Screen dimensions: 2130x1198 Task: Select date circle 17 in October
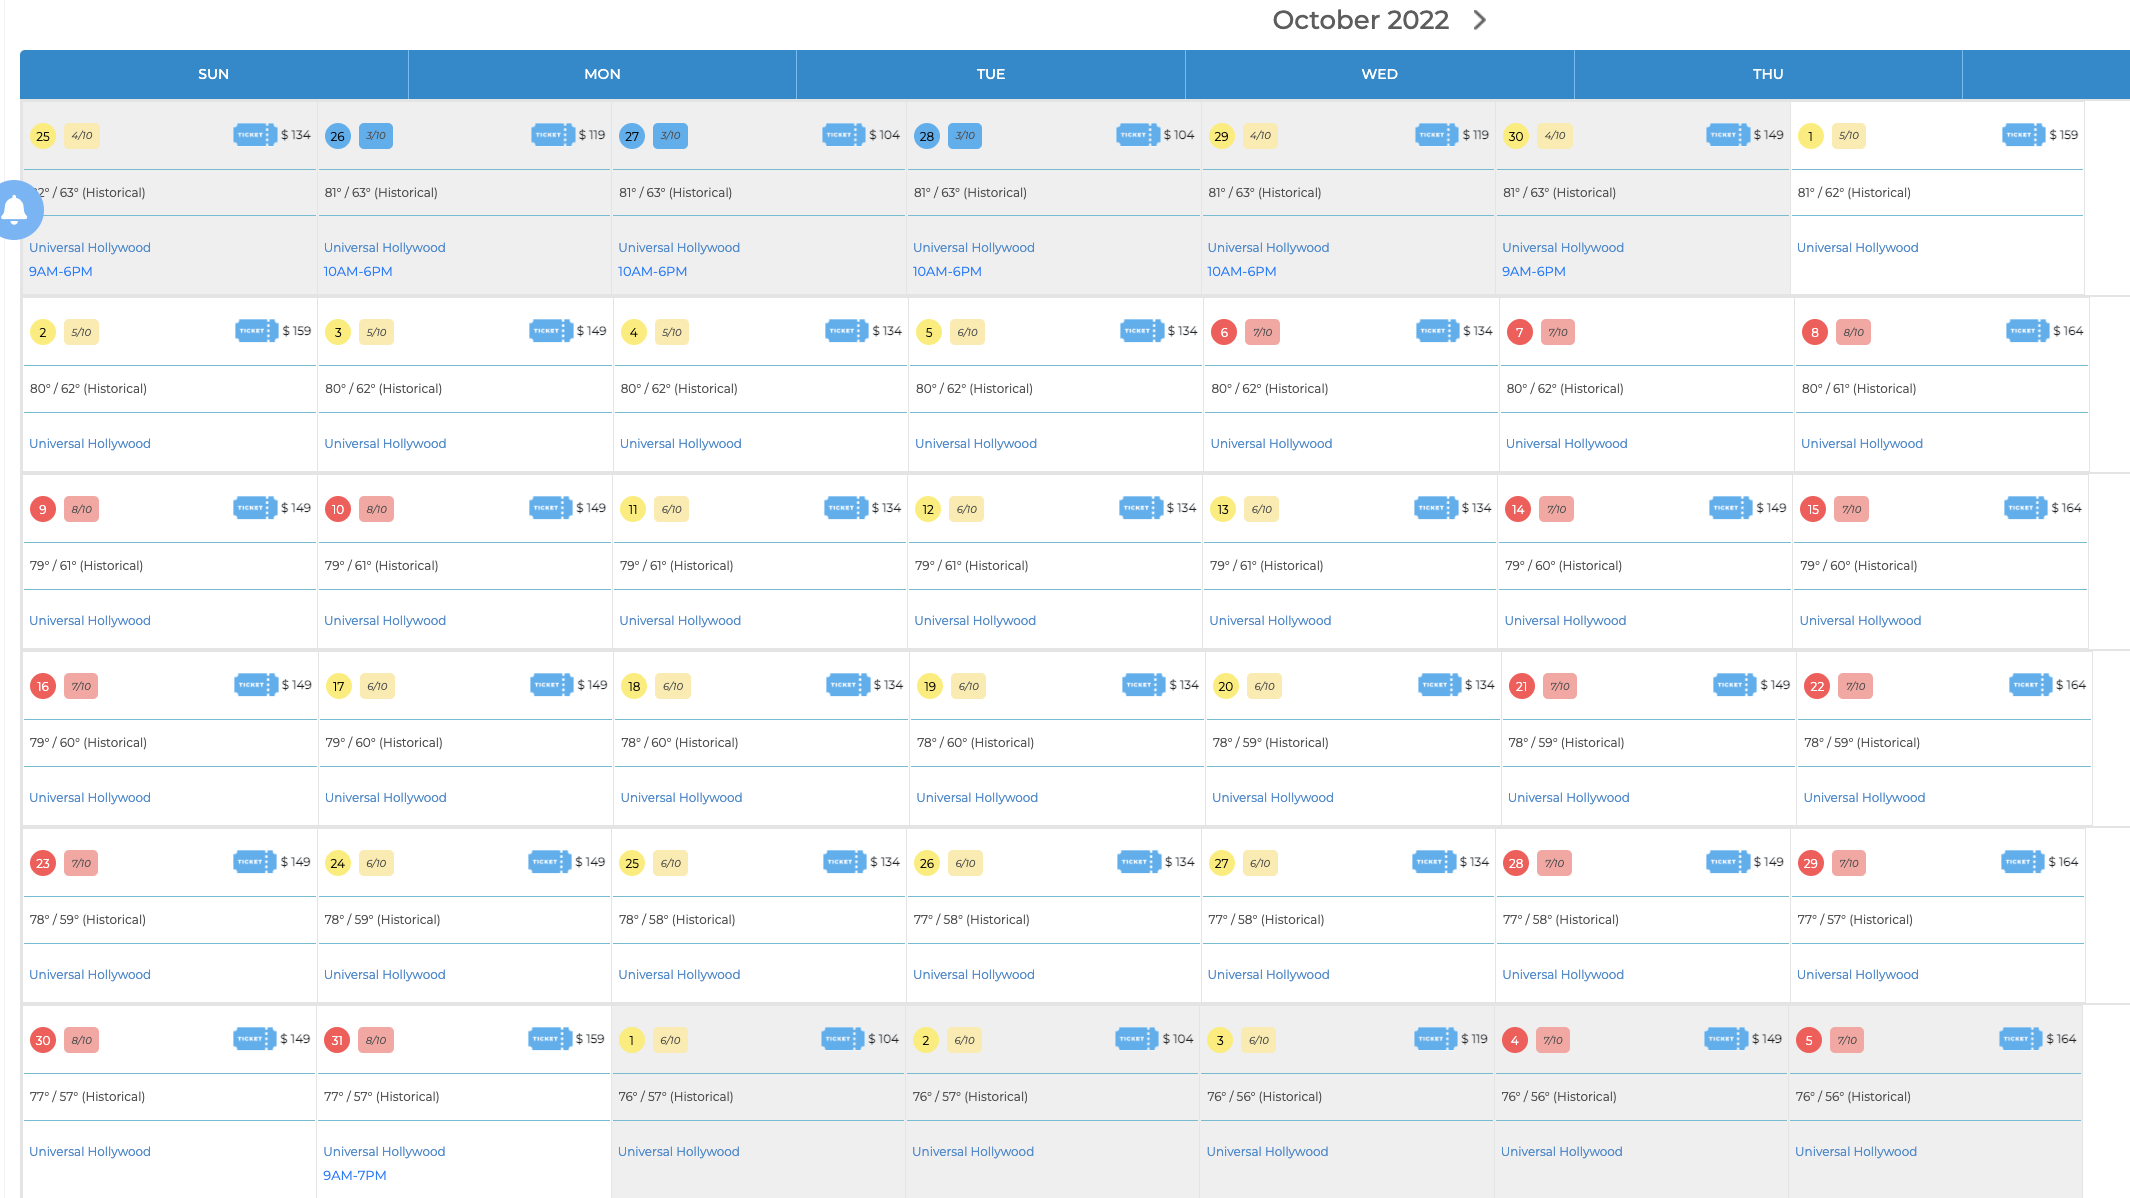(339, 686)
